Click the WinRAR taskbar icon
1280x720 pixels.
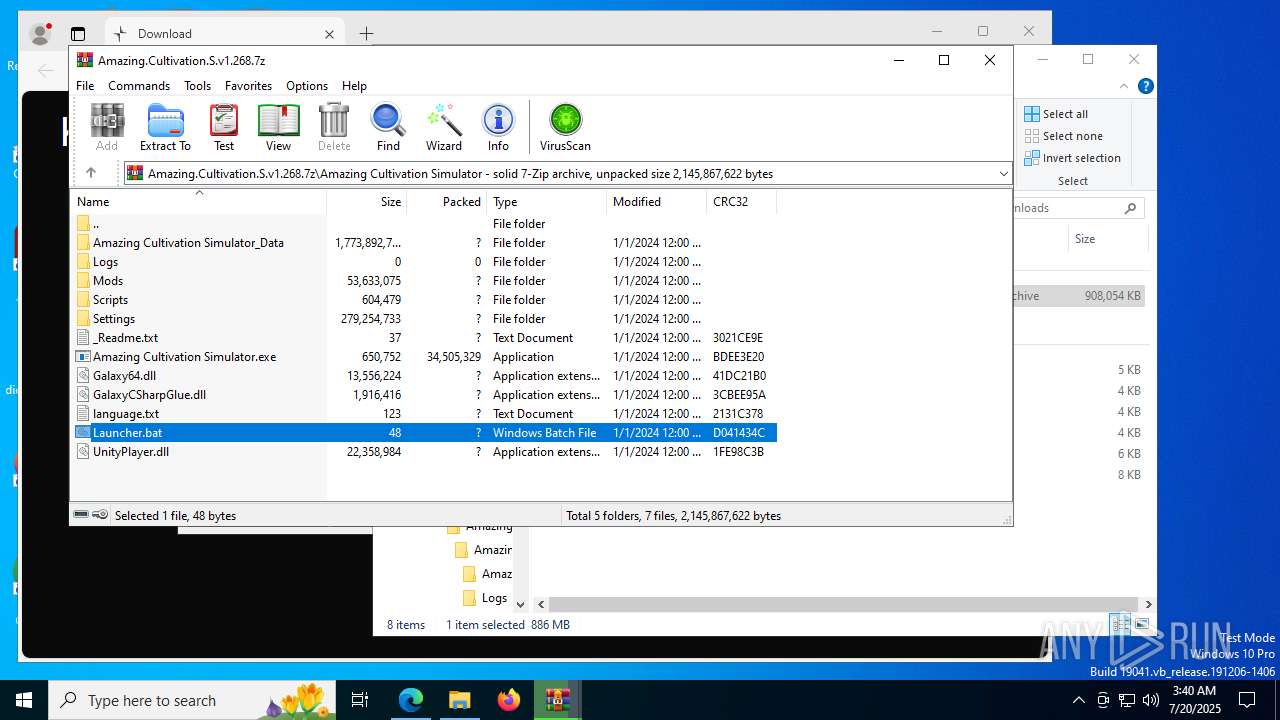click(x=557, y=700)
